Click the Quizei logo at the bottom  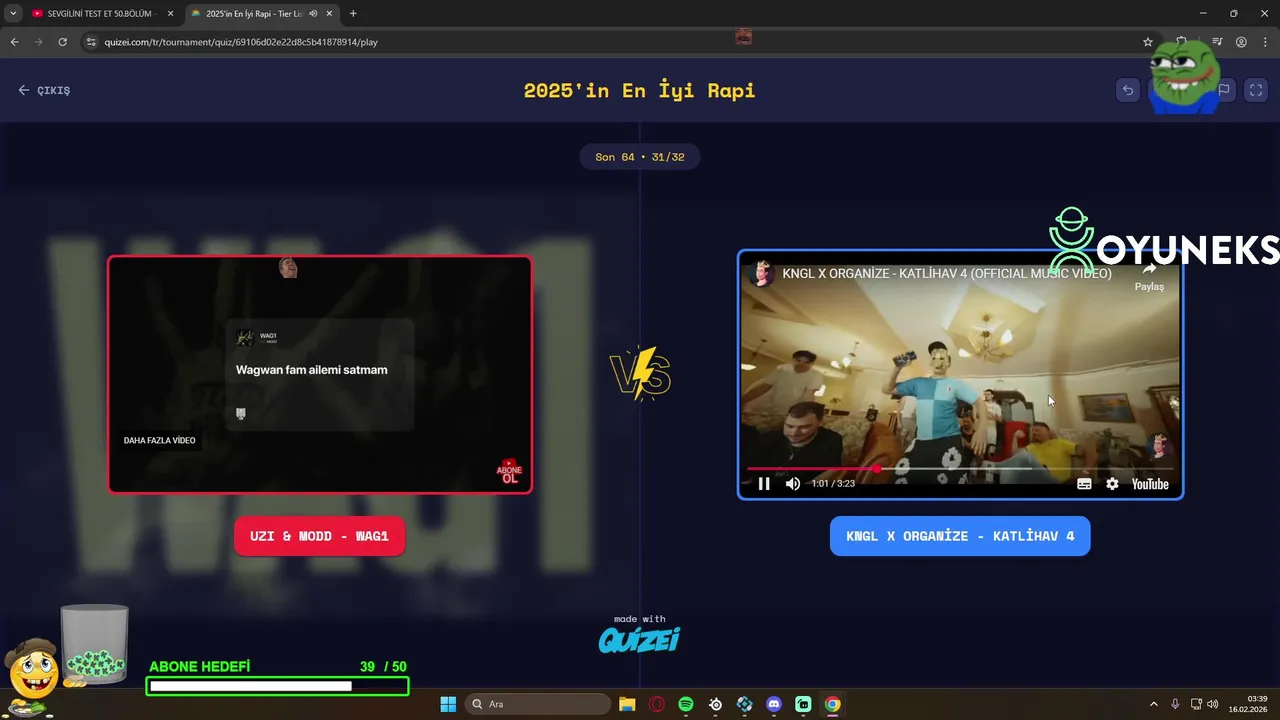[x=640, y=639]
